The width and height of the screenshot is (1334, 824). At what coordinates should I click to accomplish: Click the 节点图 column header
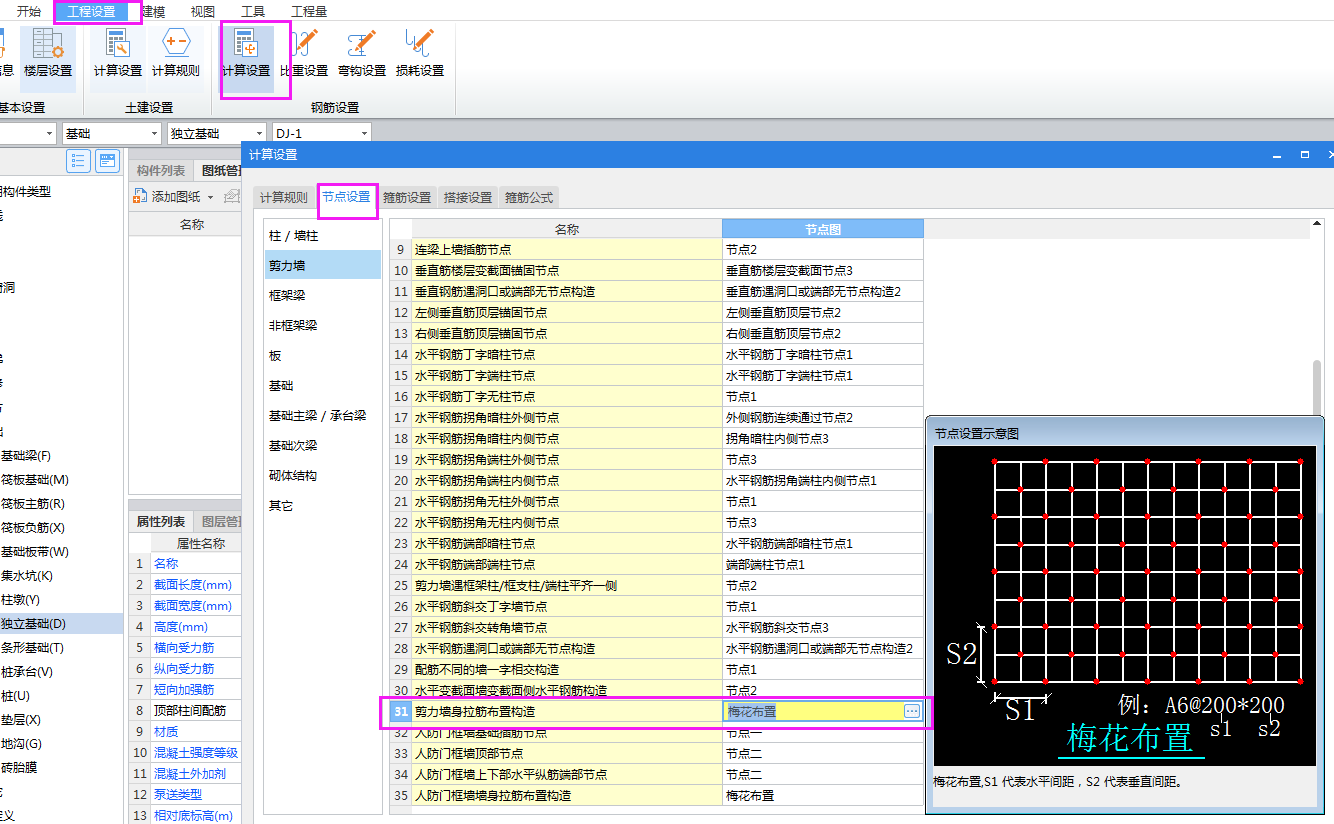point(823,229)
